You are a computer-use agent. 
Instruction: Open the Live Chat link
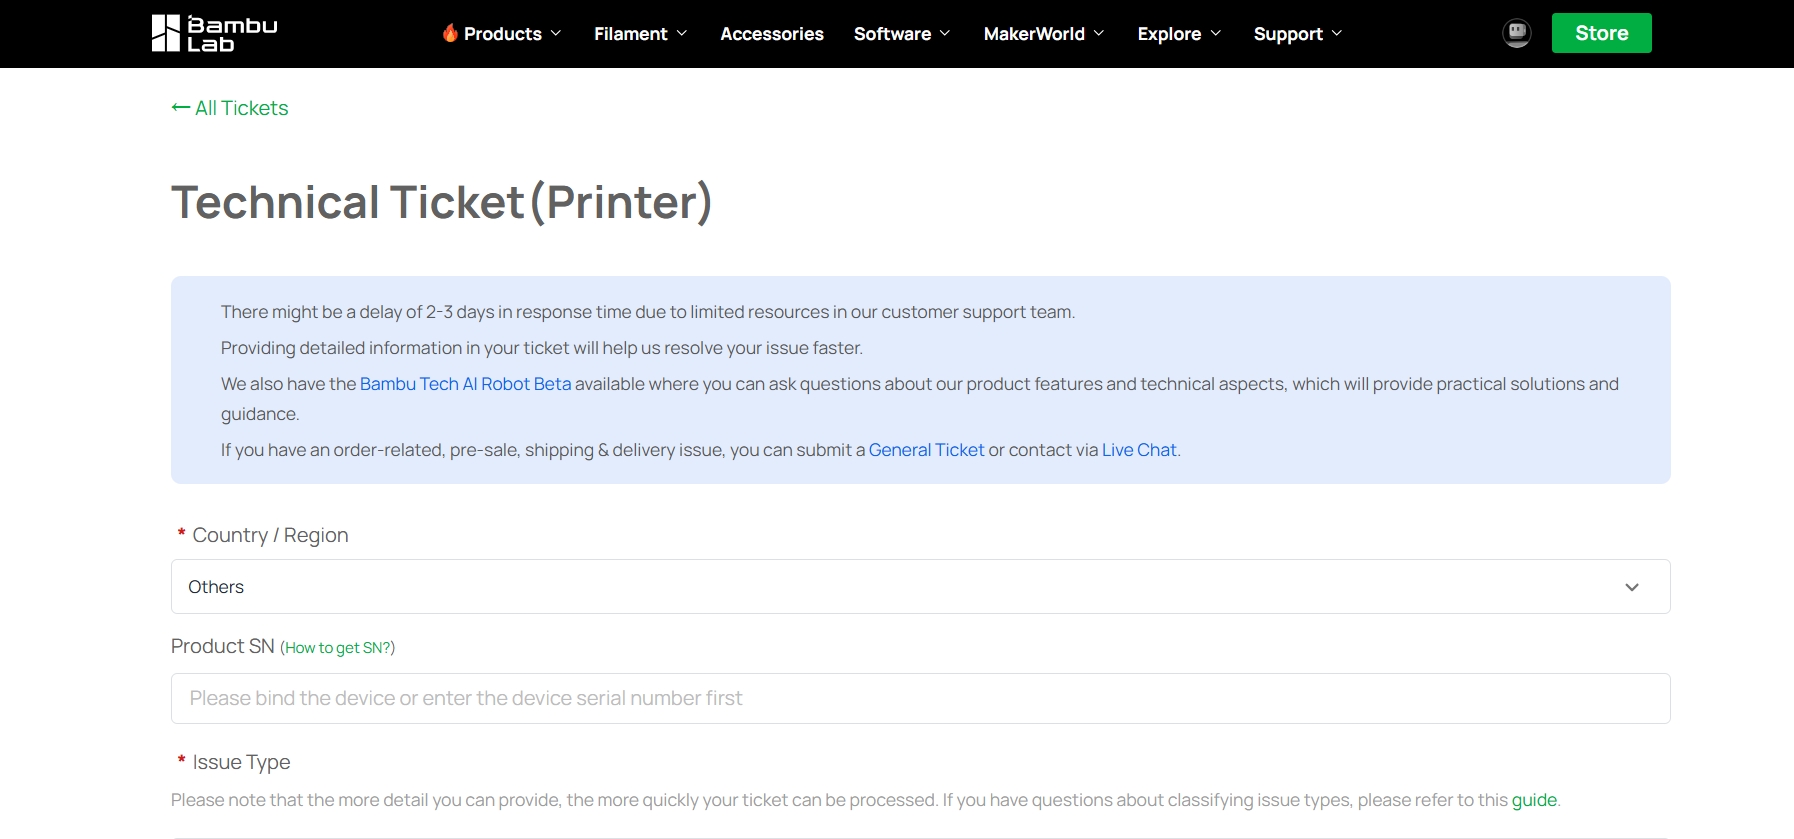pos(1139,450)
